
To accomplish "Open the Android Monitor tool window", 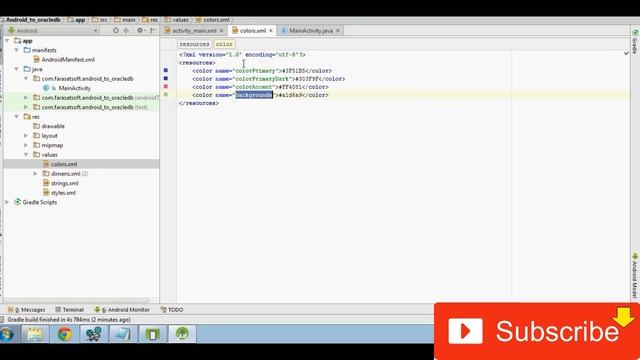I will 122,310.
